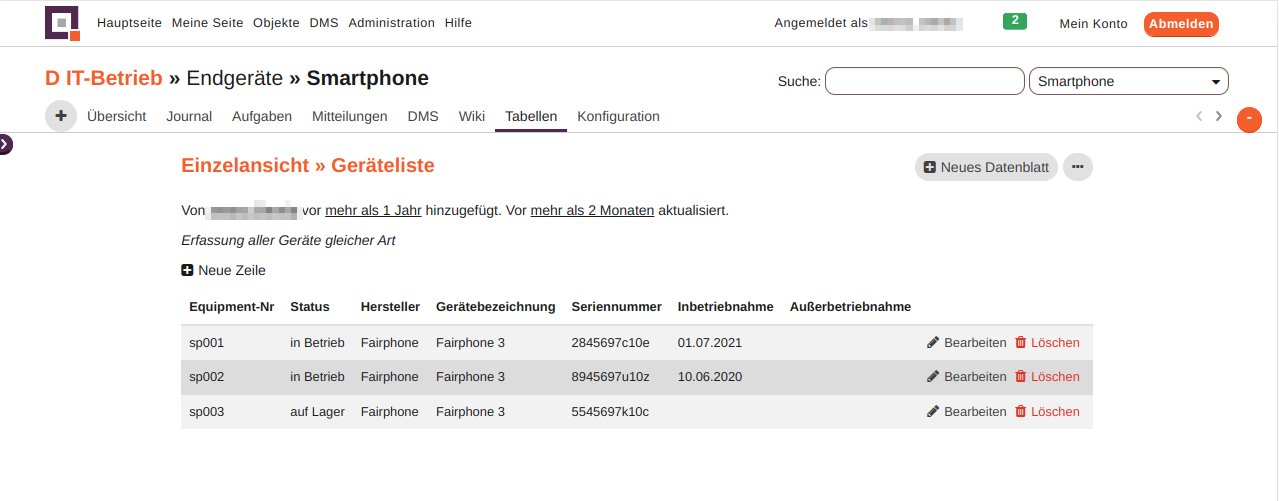Click the application logo icon
The width and height of the screenshot is (1279, 501).
pyautogui.click(x=62, y=23)
